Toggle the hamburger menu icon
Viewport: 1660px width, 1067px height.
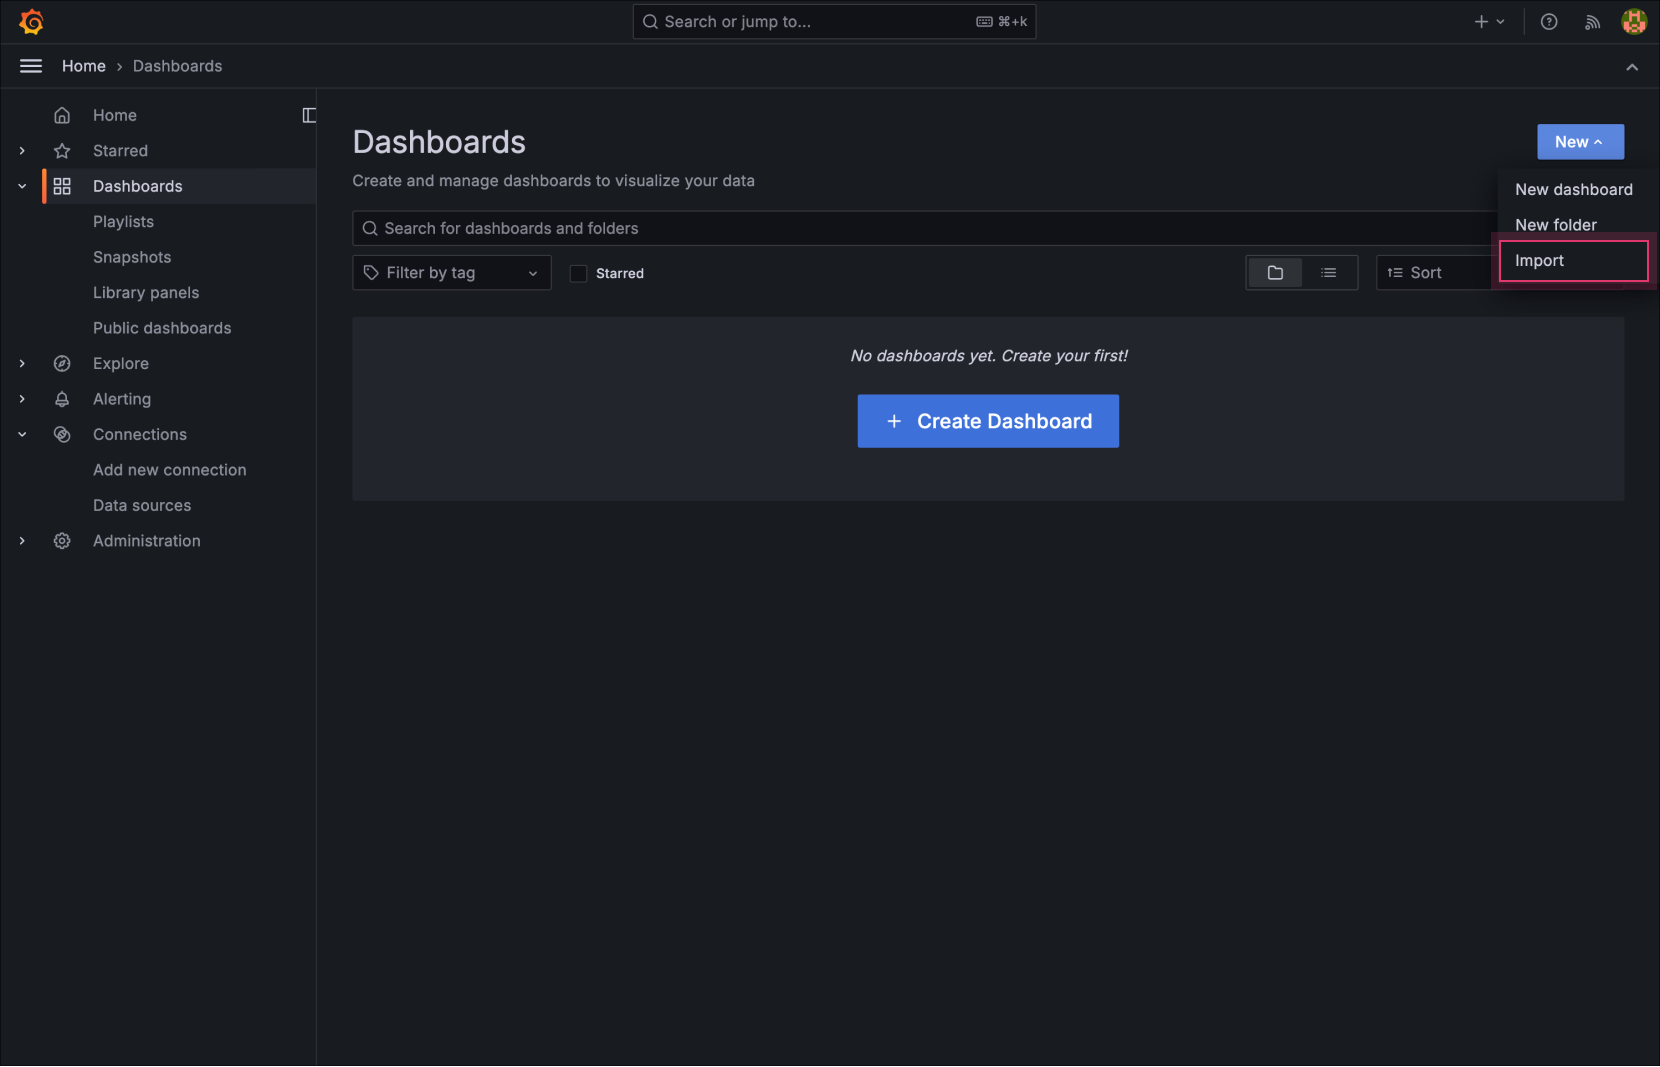tap(31, 66)
